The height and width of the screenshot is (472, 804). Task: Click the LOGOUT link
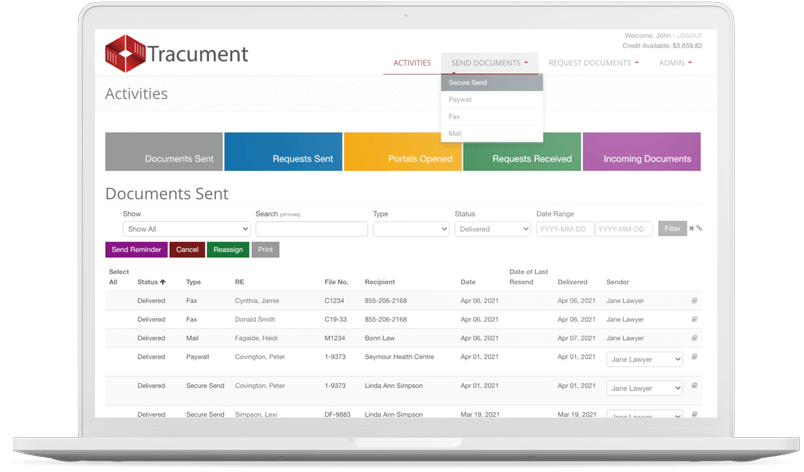(x=689, y=35)
